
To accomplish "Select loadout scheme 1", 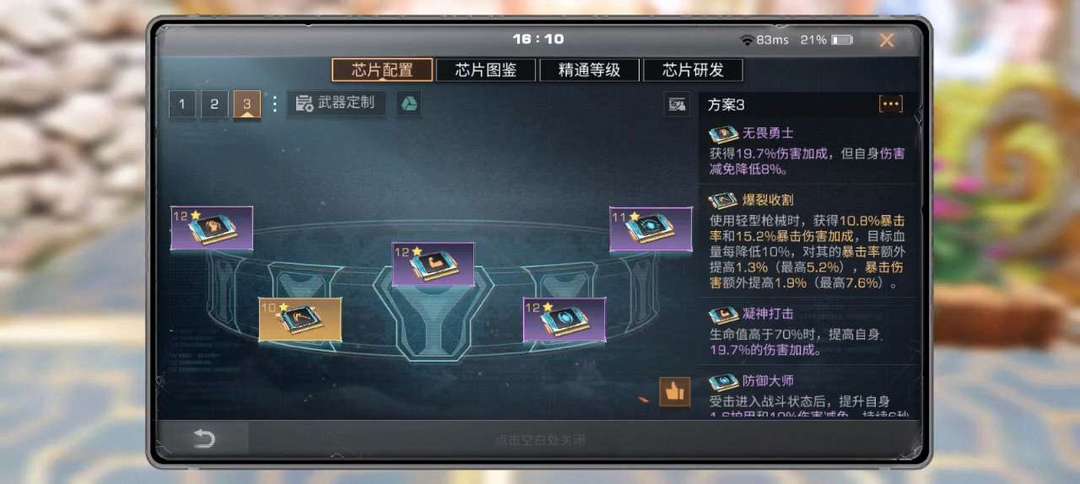I will pyautogui.click(x=182, y=105).
